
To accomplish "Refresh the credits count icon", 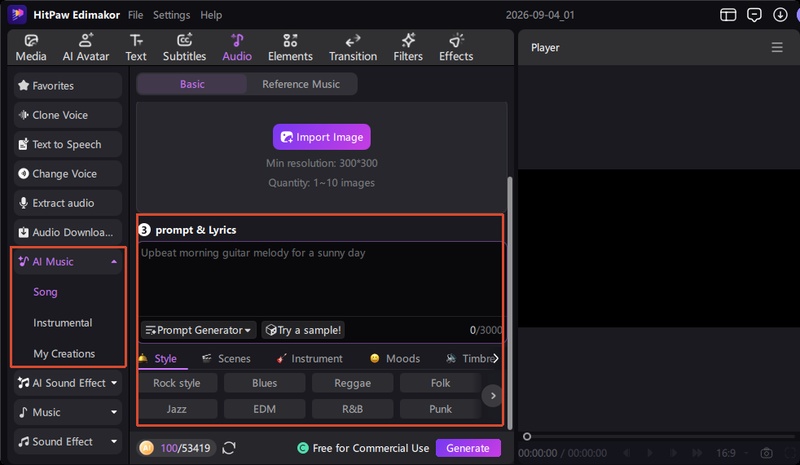I will tap(229, 448).
